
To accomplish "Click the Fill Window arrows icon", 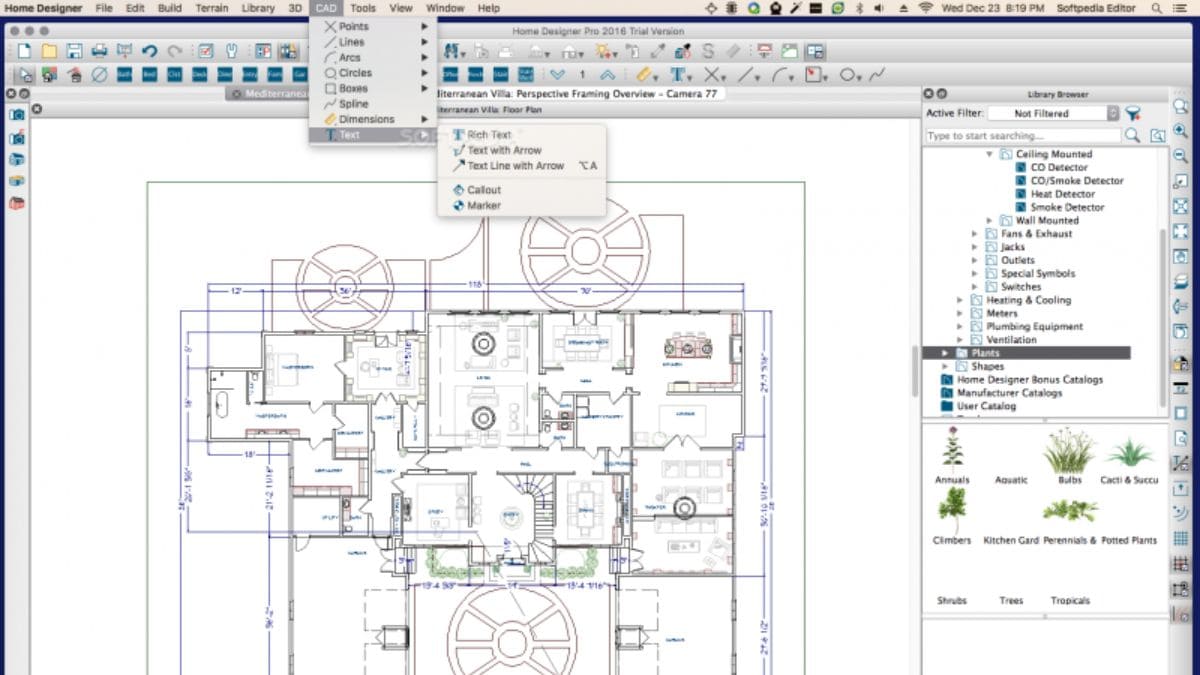I will pyautogui.click(x=1181, y=207).
